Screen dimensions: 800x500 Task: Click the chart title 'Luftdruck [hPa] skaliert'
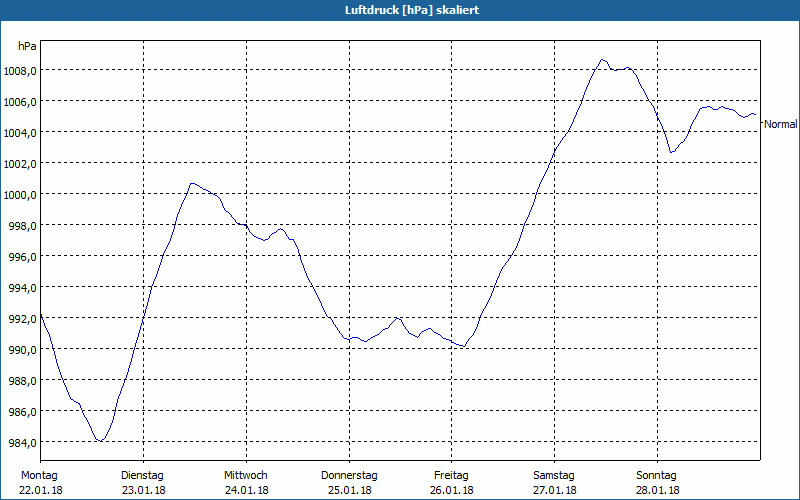(x=412, y=10)
